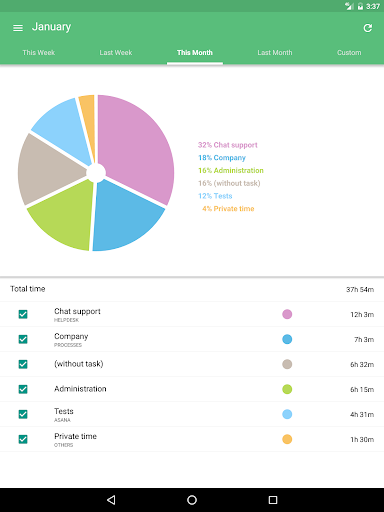The height and width of the screenshot is (512, 384).
Task: Toggle the Administration checkbox
Action: click(23, 389)
